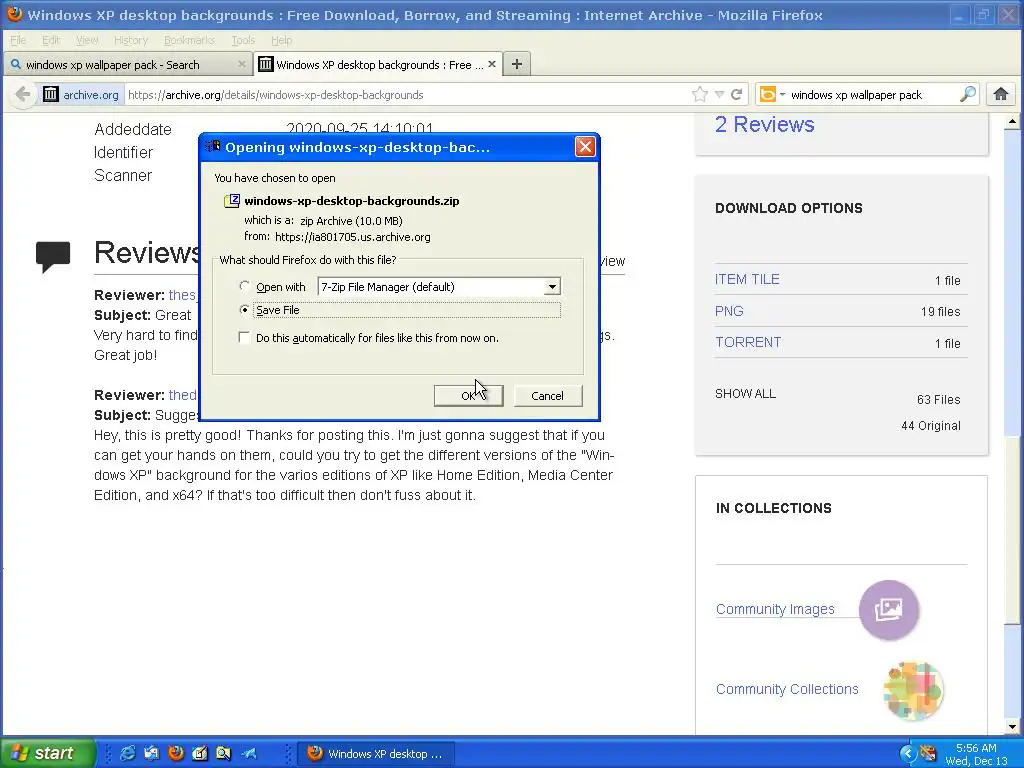Click the archive.org site identity icon

pyautogui.click(x=51, y=95)
